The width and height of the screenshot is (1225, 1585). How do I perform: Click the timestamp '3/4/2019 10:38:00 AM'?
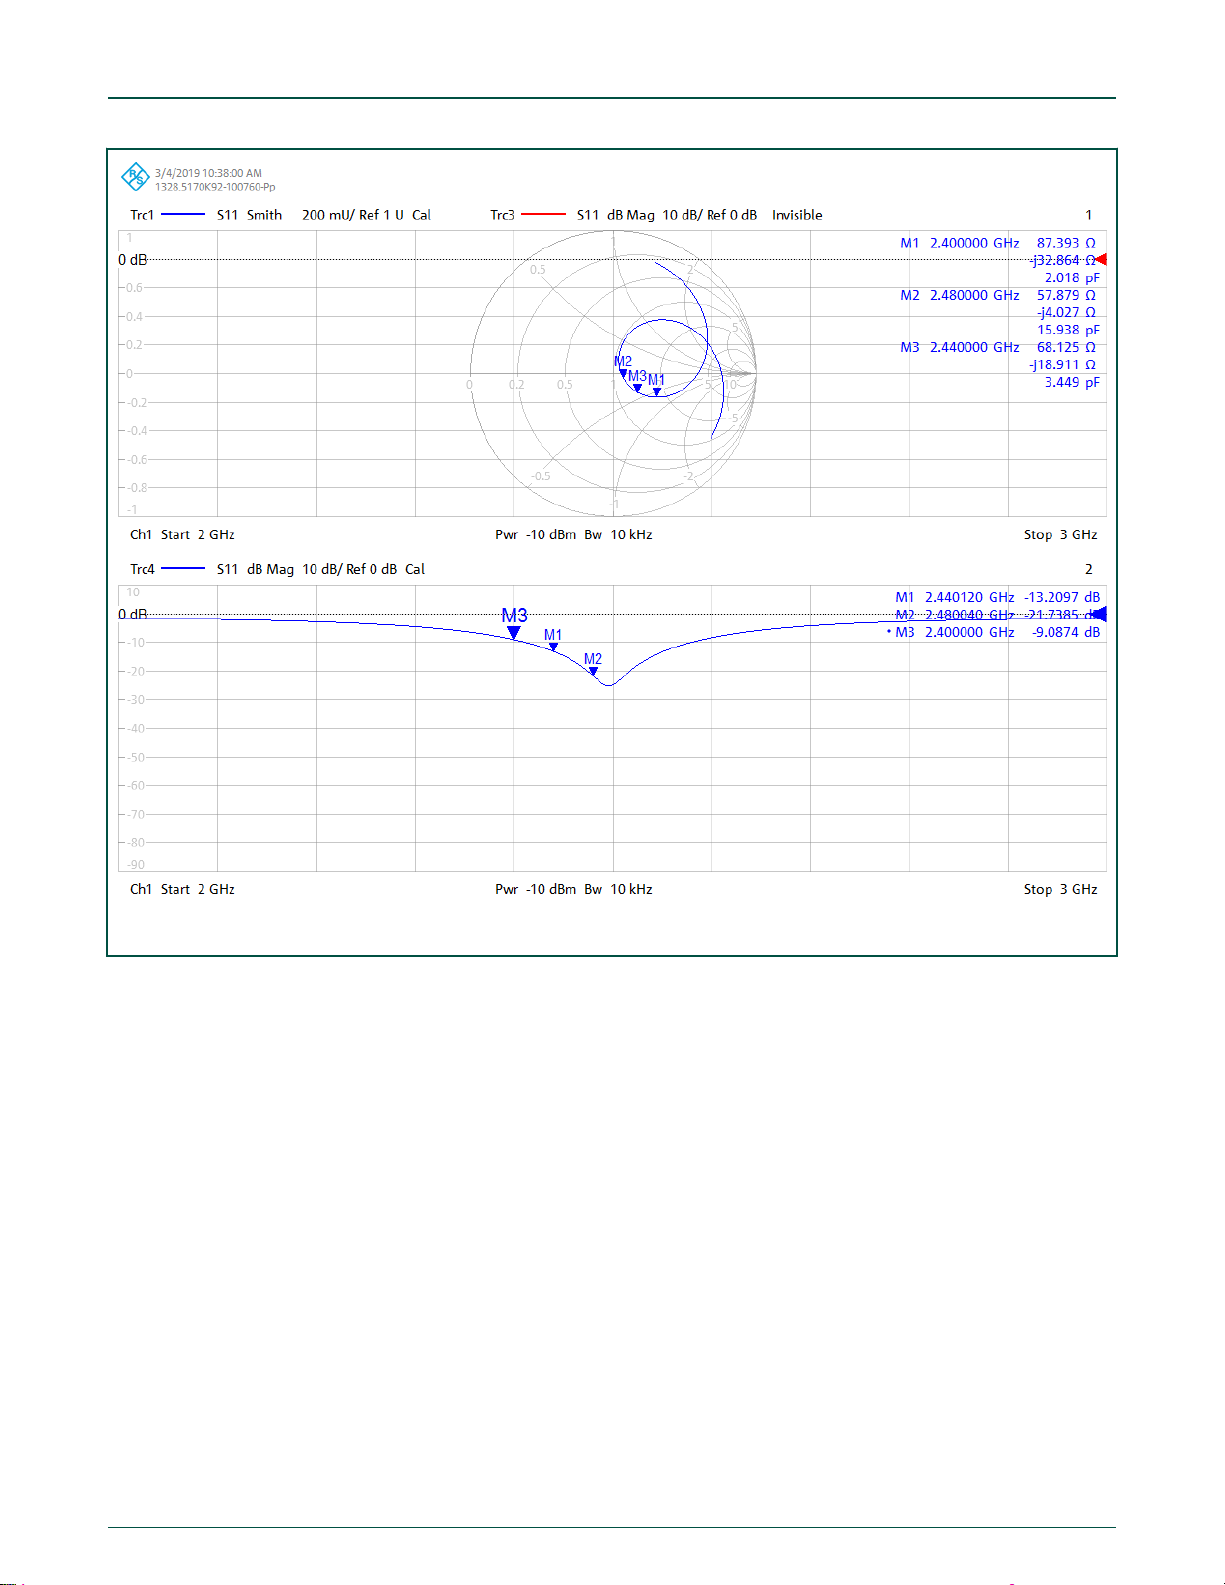[208, 173]
